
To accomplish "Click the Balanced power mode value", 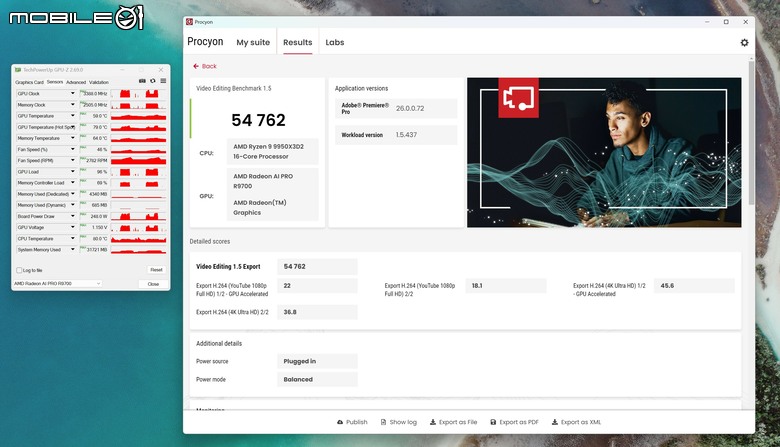I will coord(317,379).
